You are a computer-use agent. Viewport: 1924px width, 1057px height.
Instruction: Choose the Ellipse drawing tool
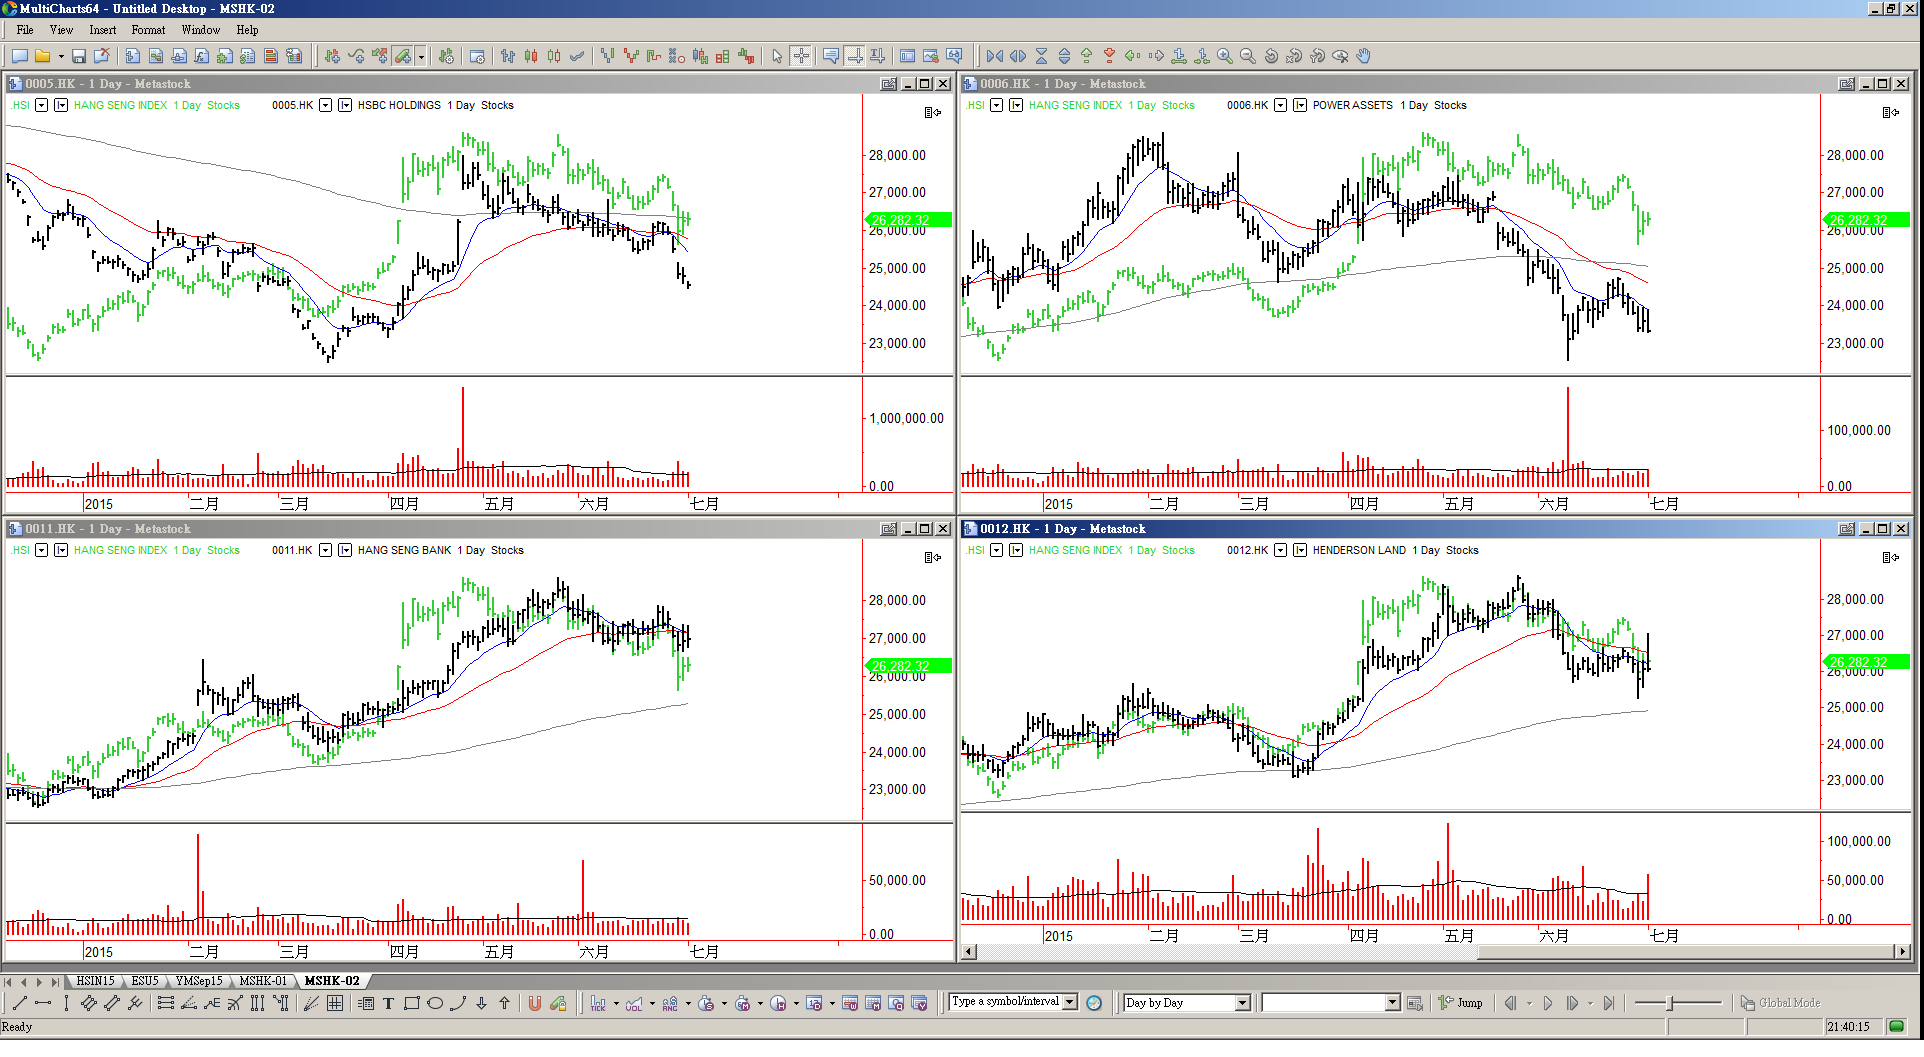pos(435,1004)
